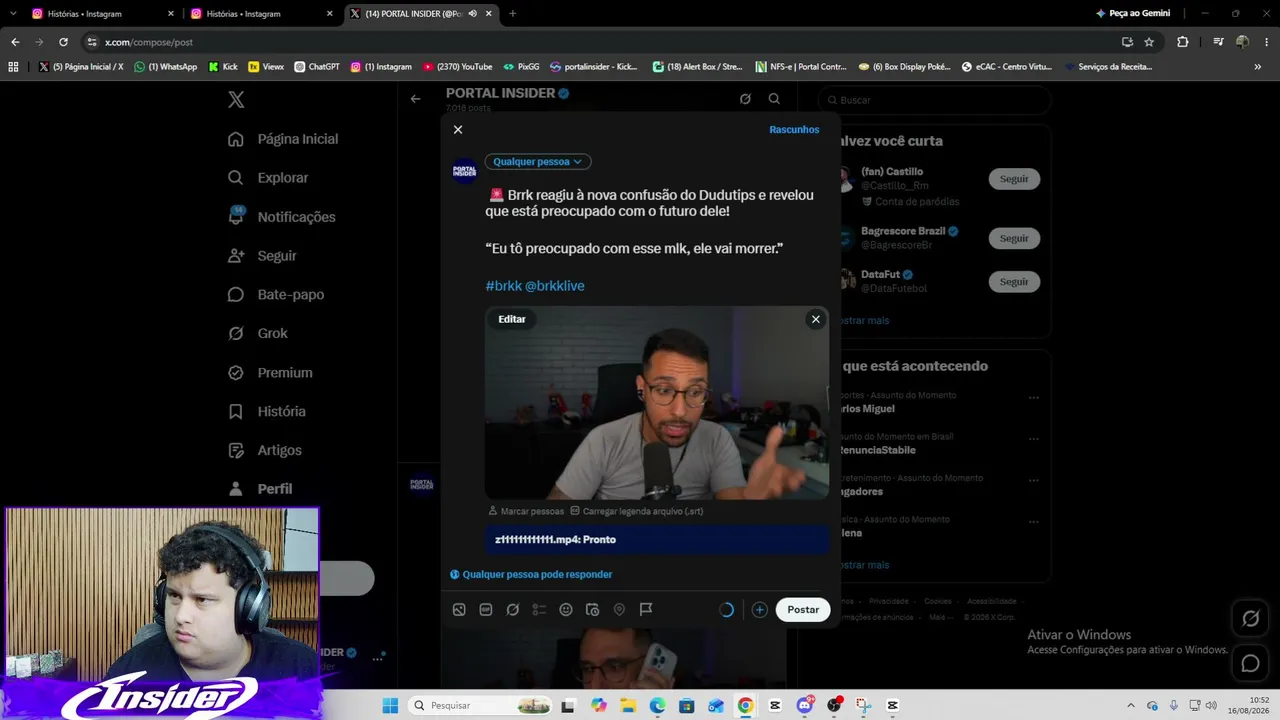
Task: Open Artigos in the sidebar
Action: coord(265,451)
